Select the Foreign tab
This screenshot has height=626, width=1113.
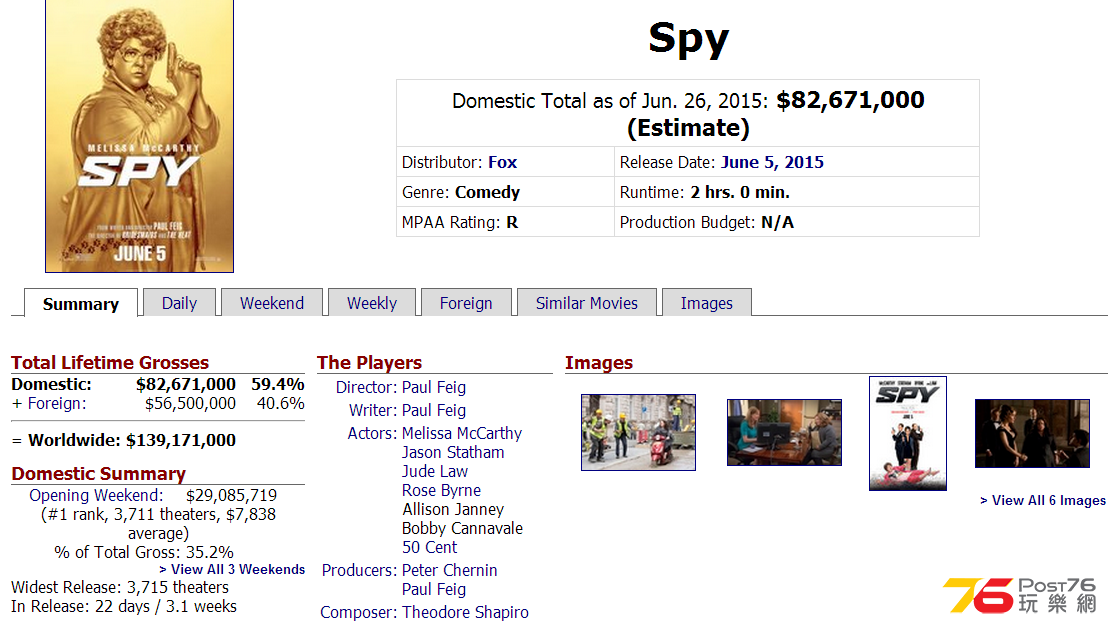[x=466, y=303]
